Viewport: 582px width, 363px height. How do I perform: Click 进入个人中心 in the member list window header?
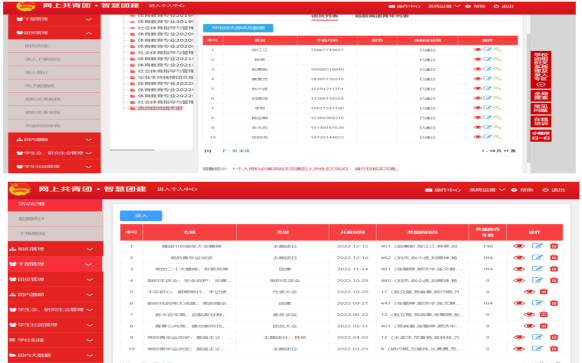point(167,6)
